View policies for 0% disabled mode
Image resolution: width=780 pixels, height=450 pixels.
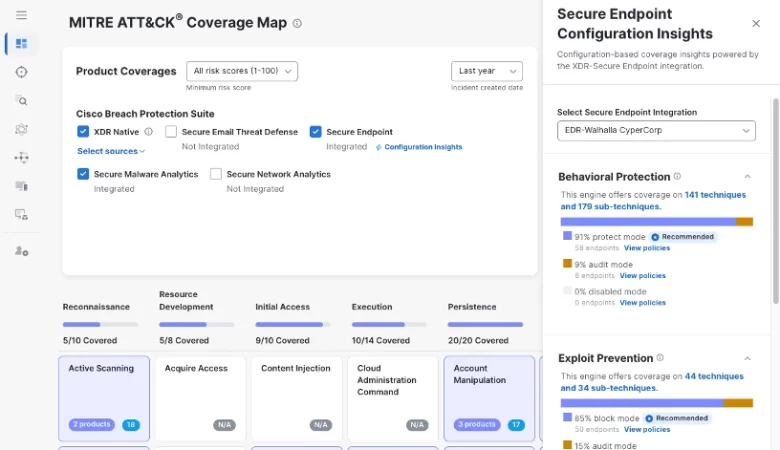pyautogui.click(x=642, y=303)
